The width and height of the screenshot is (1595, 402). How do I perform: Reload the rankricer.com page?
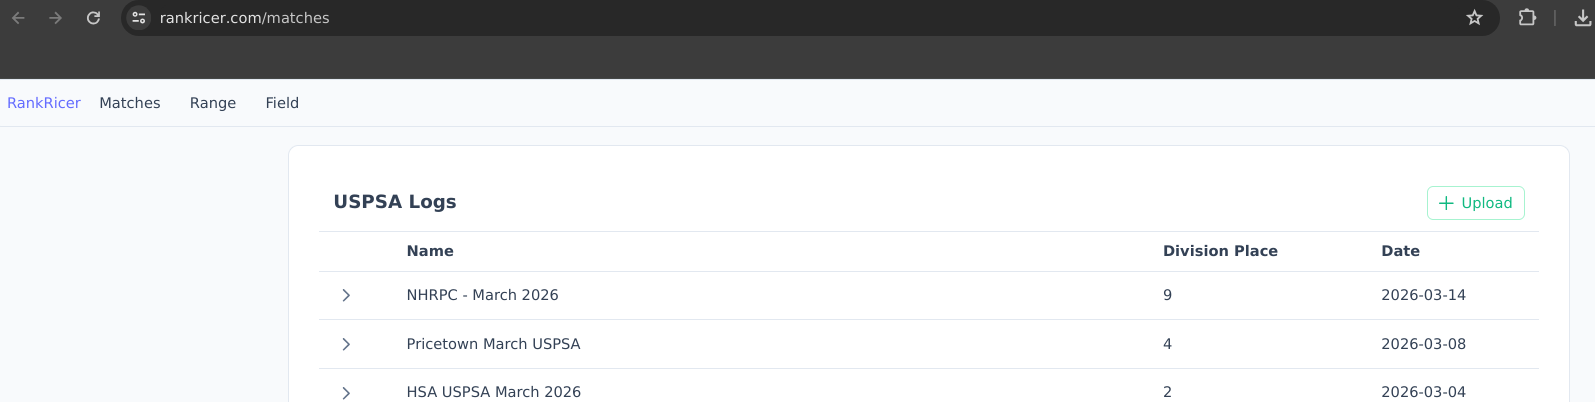pos(93,18)
